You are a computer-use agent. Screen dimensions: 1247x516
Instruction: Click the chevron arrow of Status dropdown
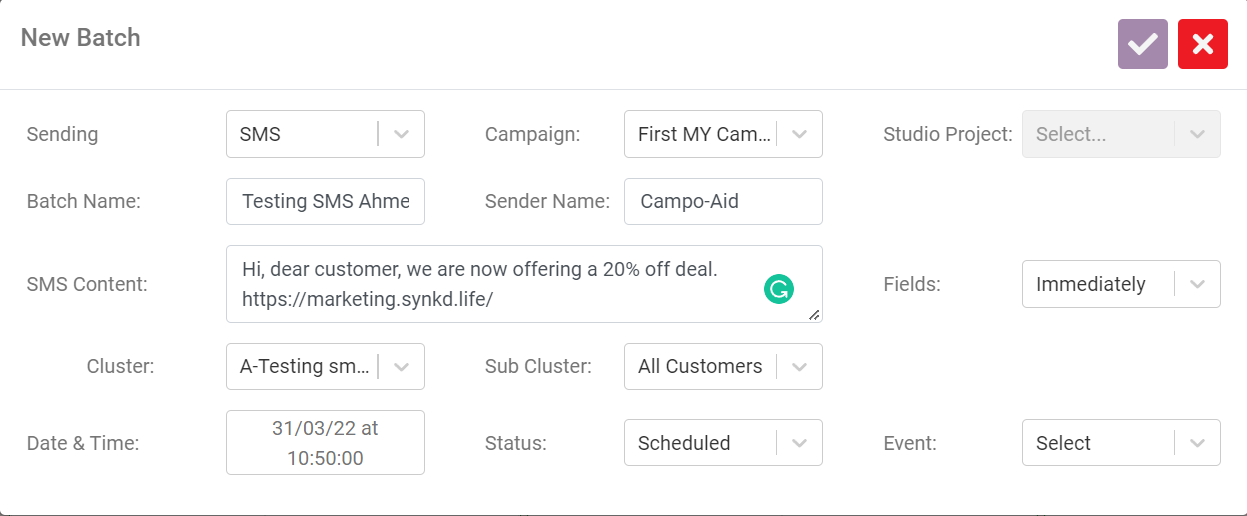pos(799,443)
